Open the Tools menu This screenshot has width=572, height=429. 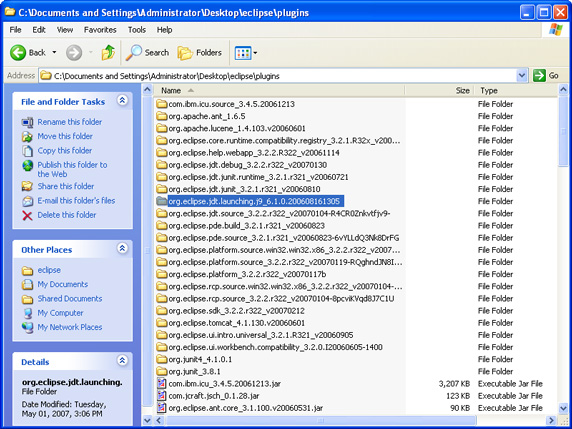tap(137, 30)
